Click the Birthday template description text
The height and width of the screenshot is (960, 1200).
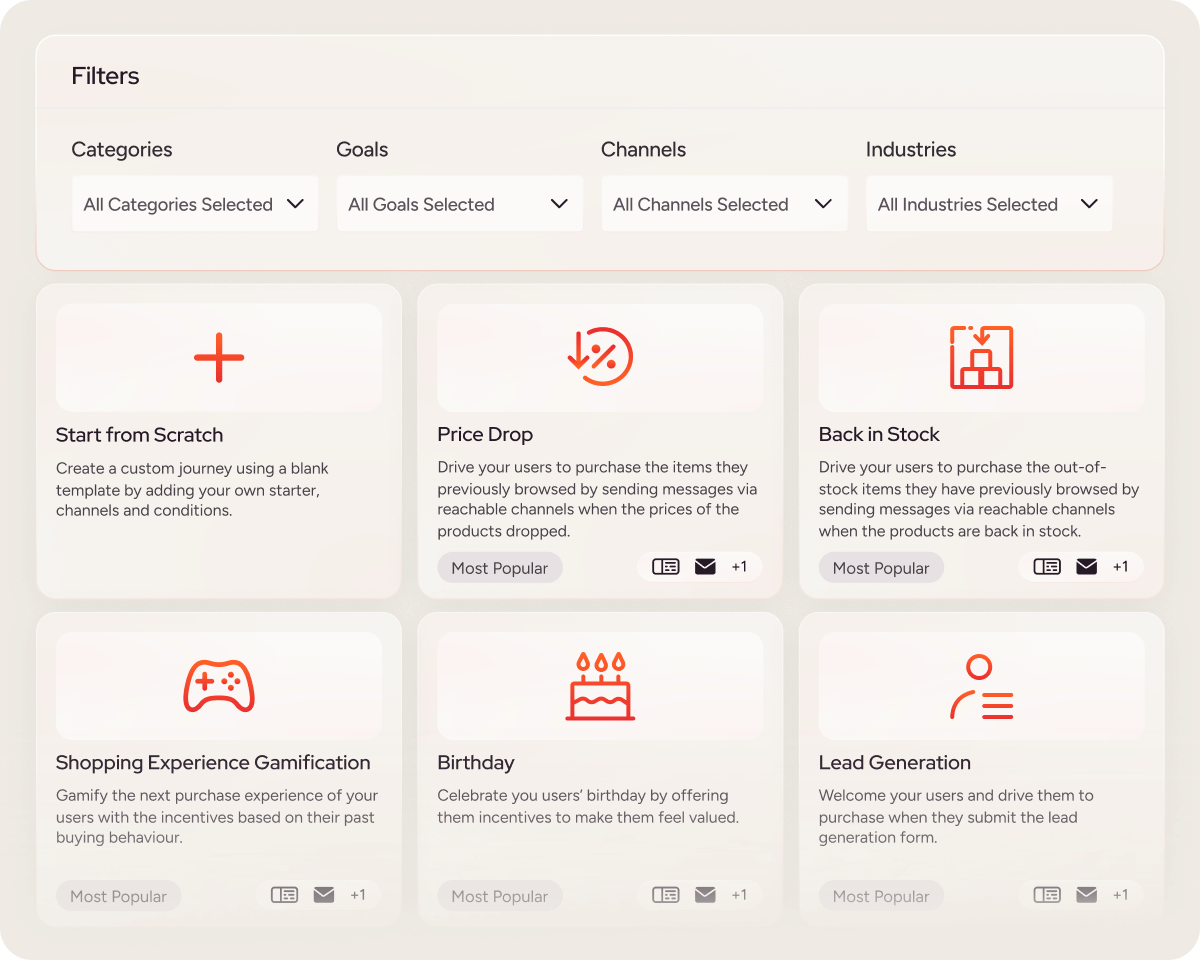tap(588, 806)
